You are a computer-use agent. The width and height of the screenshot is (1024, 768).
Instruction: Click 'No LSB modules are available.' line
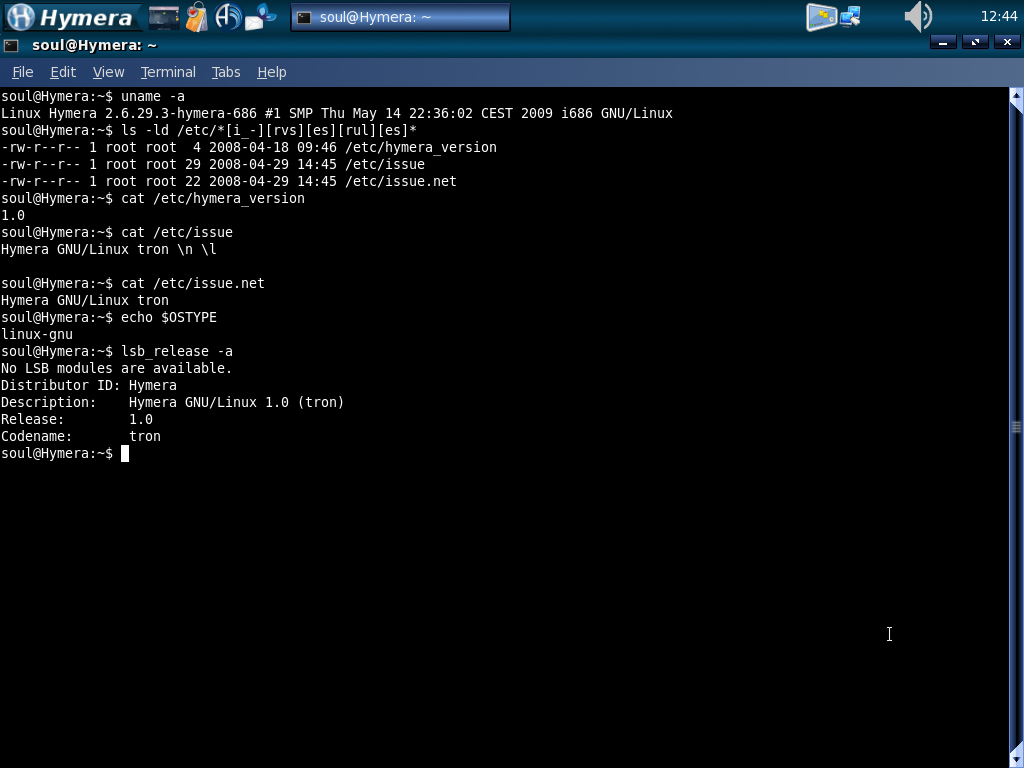click(x=117, y=368)
